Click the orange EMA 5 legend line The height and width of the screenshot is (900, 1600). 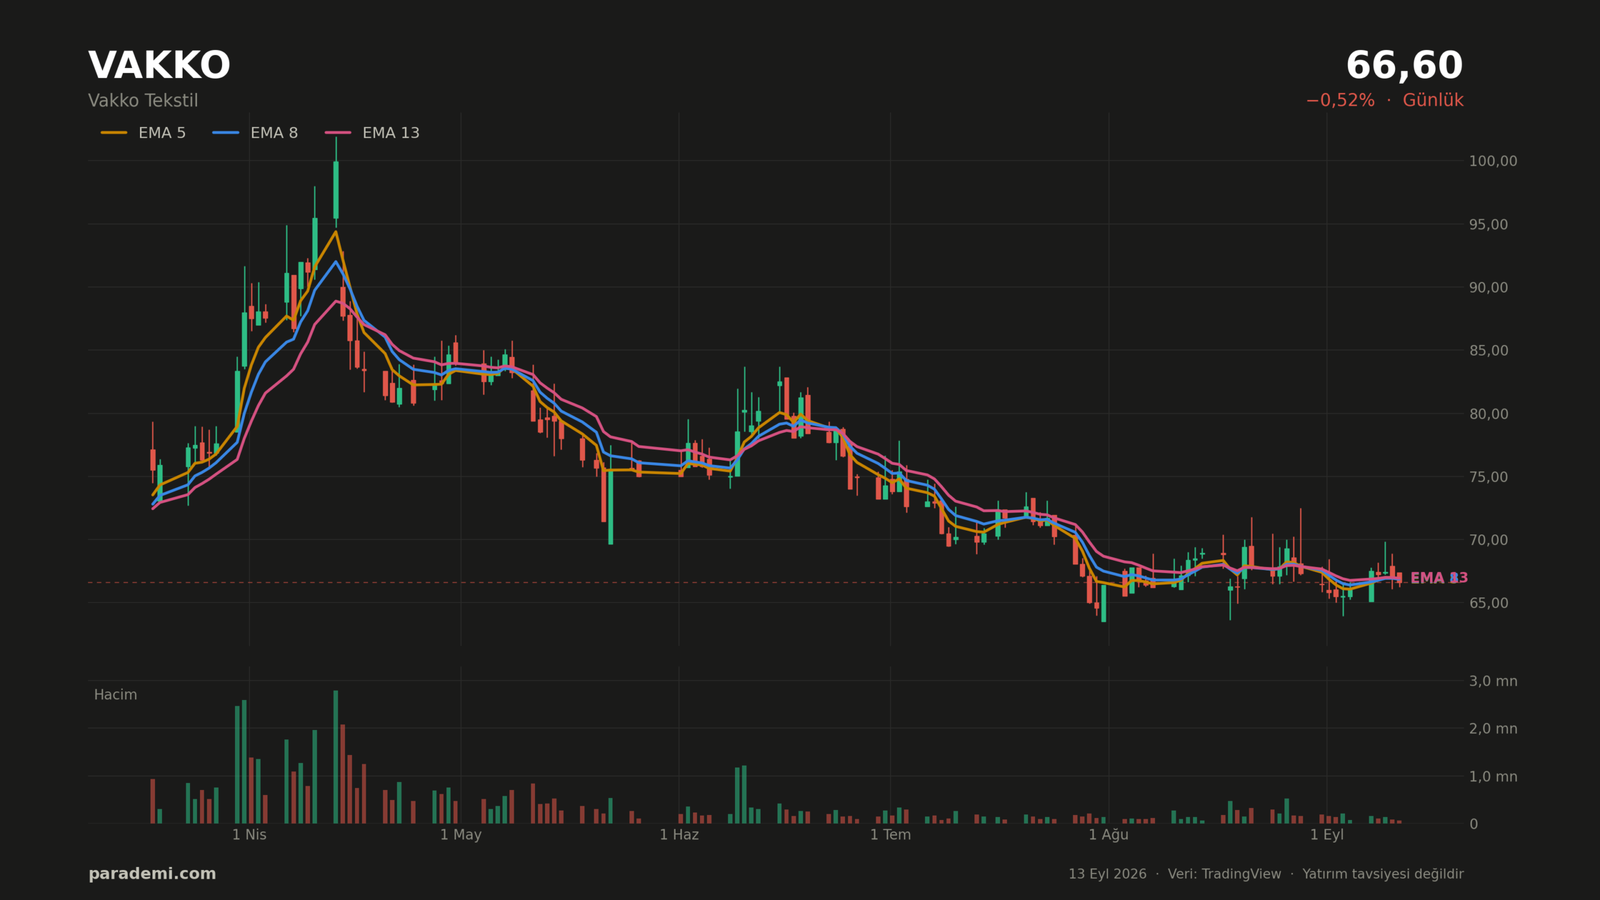[x=114, y=133]
